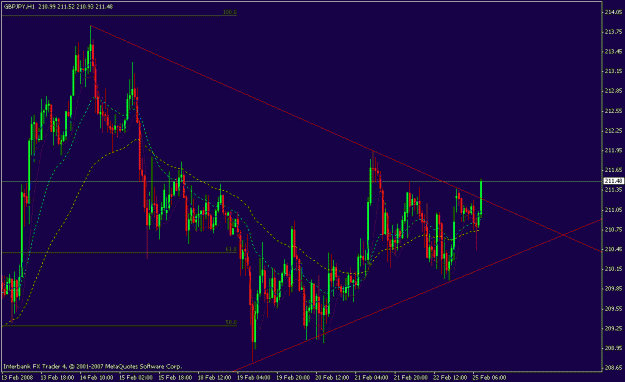Select the 213.45 price axis label
The width and height of the screenshot is (625, 382).
(613, 51)
